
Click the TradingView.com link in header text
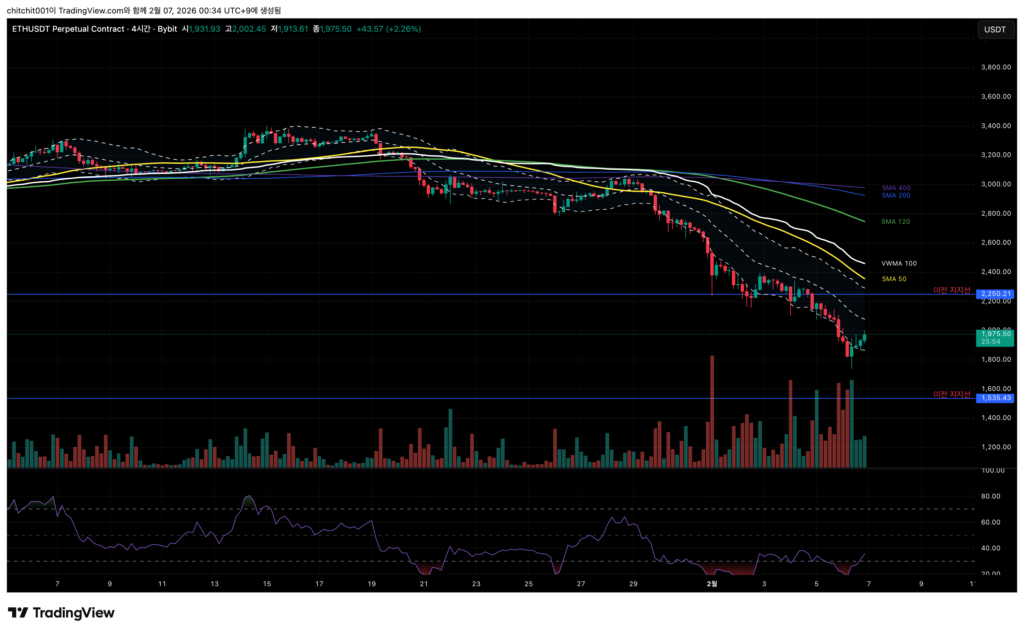point(93,10)
